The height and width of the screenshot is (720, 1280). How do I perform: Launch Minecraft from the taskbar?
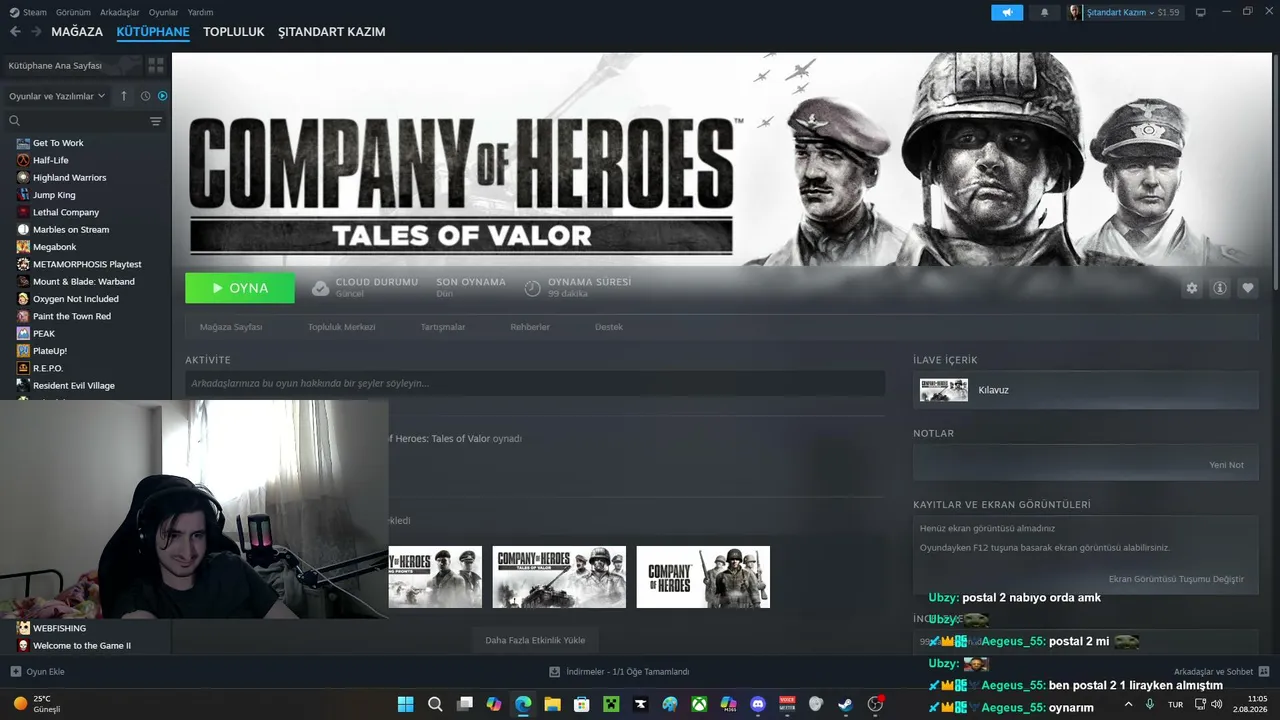[611, 704]
